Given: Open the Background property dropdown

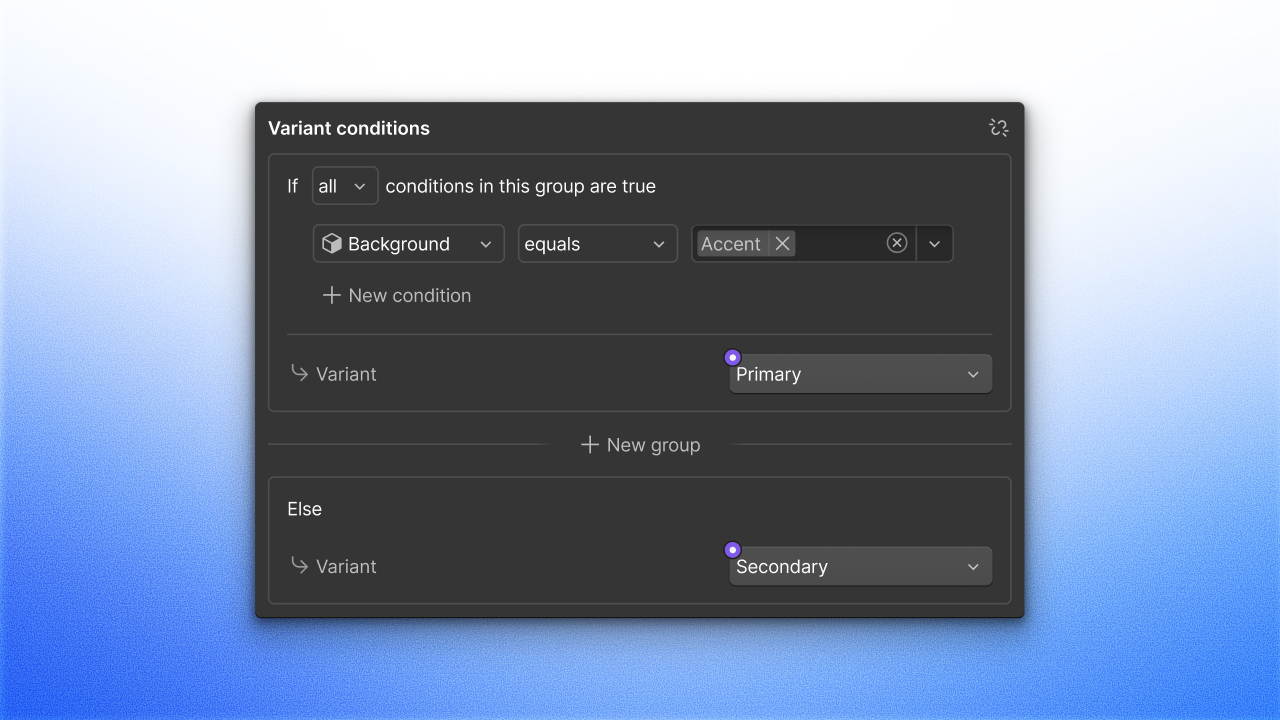Looking at the screenshot, I should tap(408, 243).
